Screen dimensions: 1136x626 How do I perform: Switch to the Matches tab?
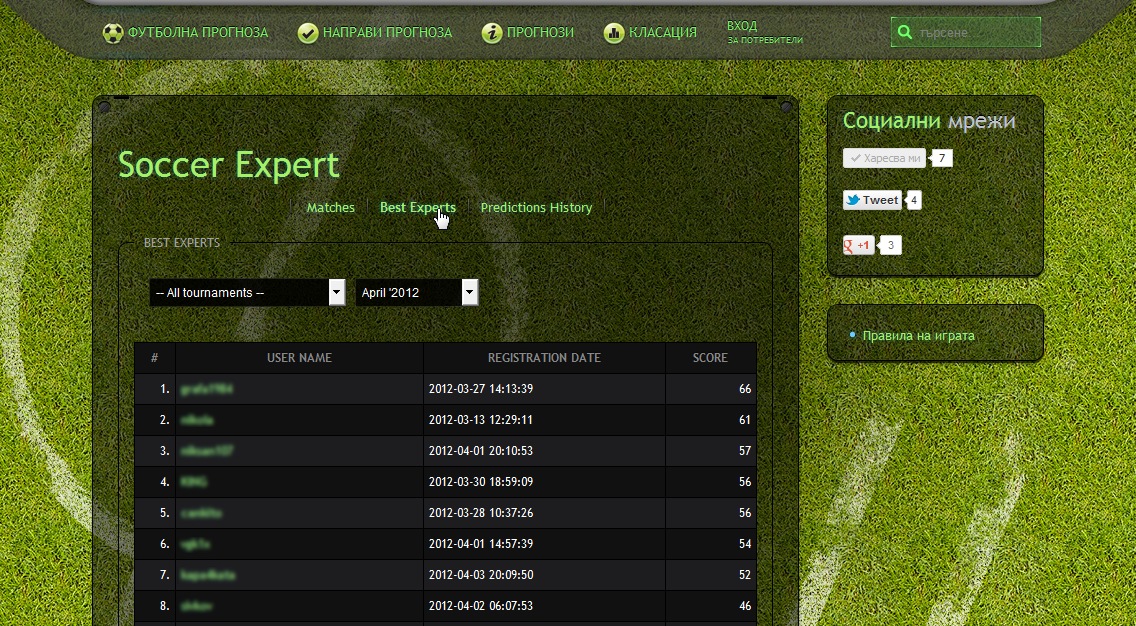tap(330, 208)
